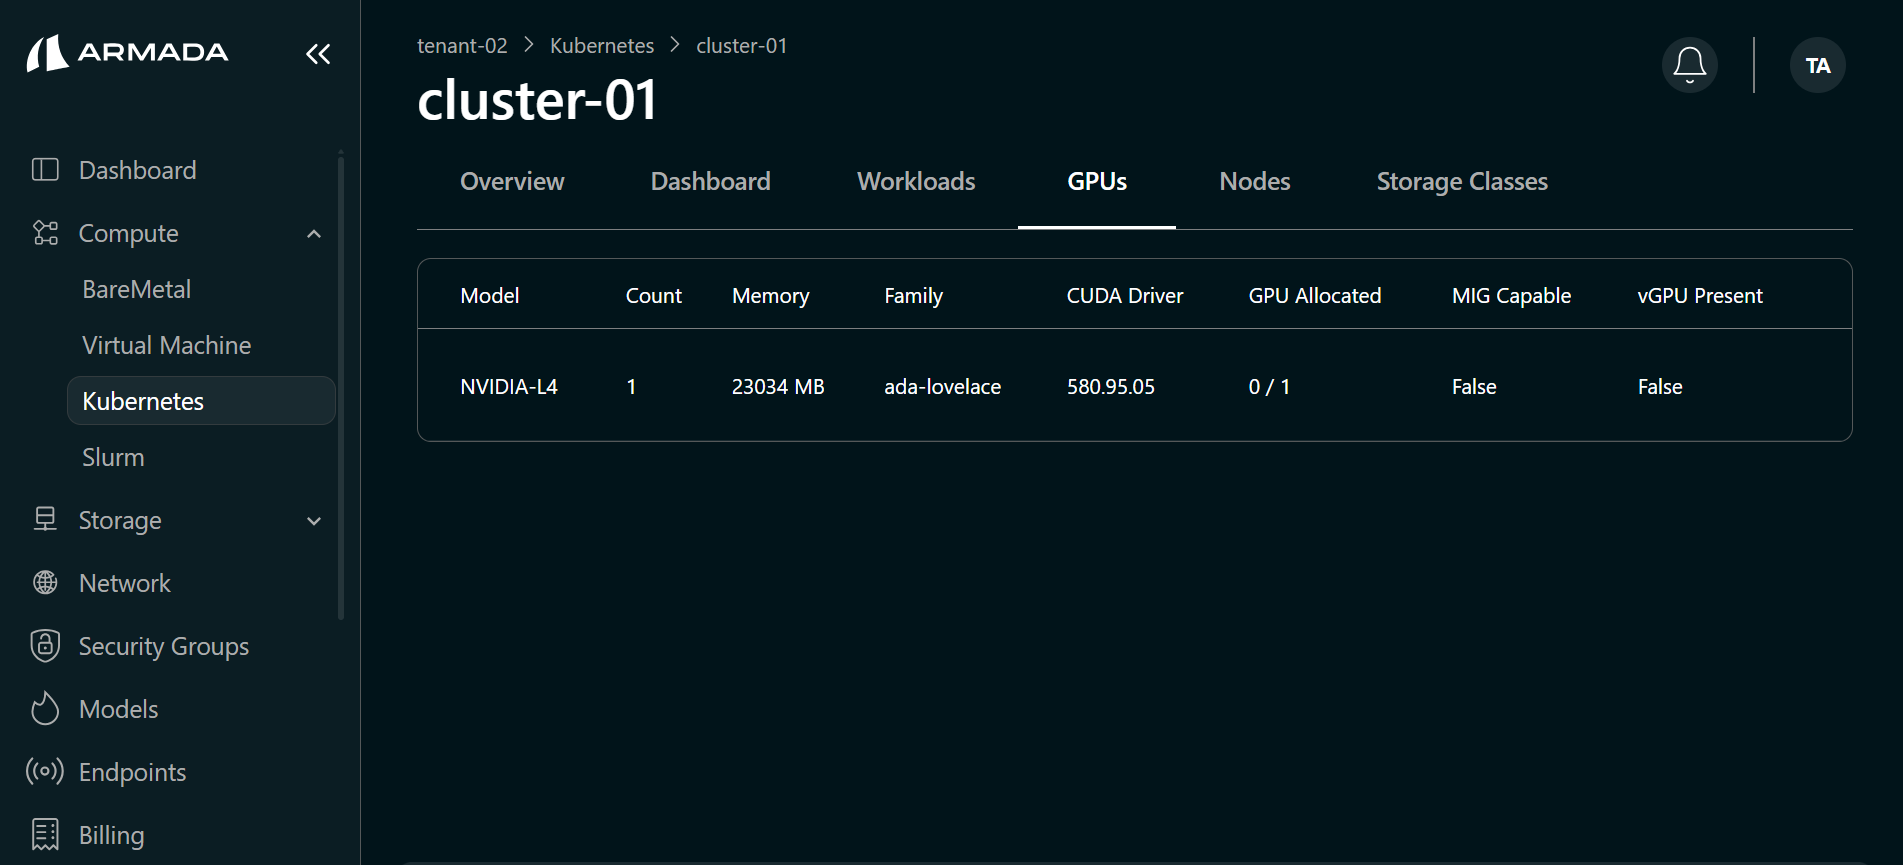
Task: Open notifications bell
Action: [1690, 65]
